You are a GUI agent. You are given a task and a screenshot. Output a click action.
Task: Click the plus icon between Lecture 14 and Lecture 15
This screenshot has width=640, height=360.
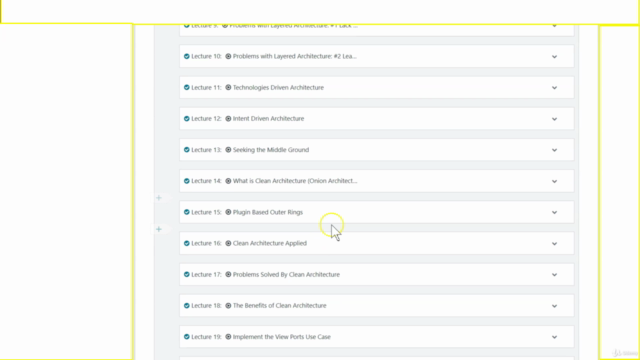point(159,198)
